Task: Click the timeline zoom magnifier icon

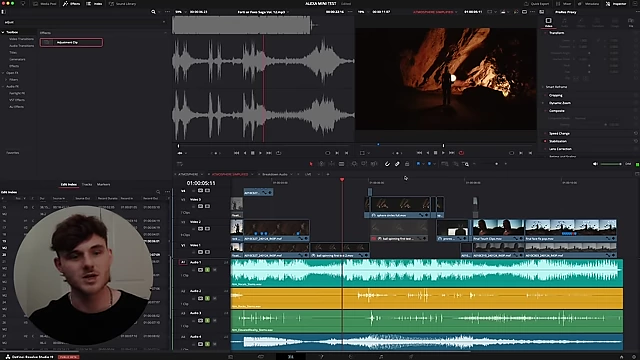Action: (466, 164)
